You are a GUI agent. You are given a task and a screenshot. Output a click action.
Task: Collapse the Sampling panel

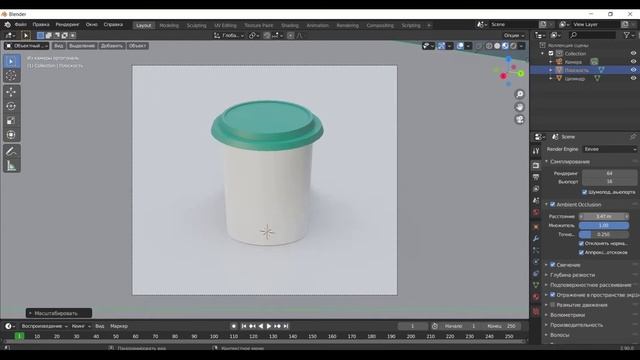pos(569,162)
